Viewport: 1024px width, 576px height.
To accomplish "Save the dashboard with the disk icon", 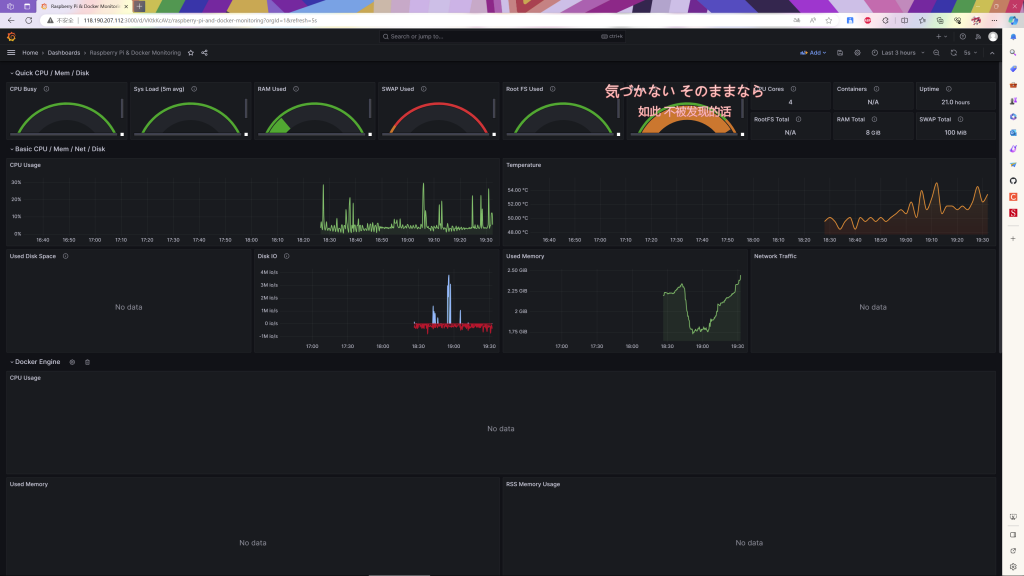I will [x=840, y=53].
